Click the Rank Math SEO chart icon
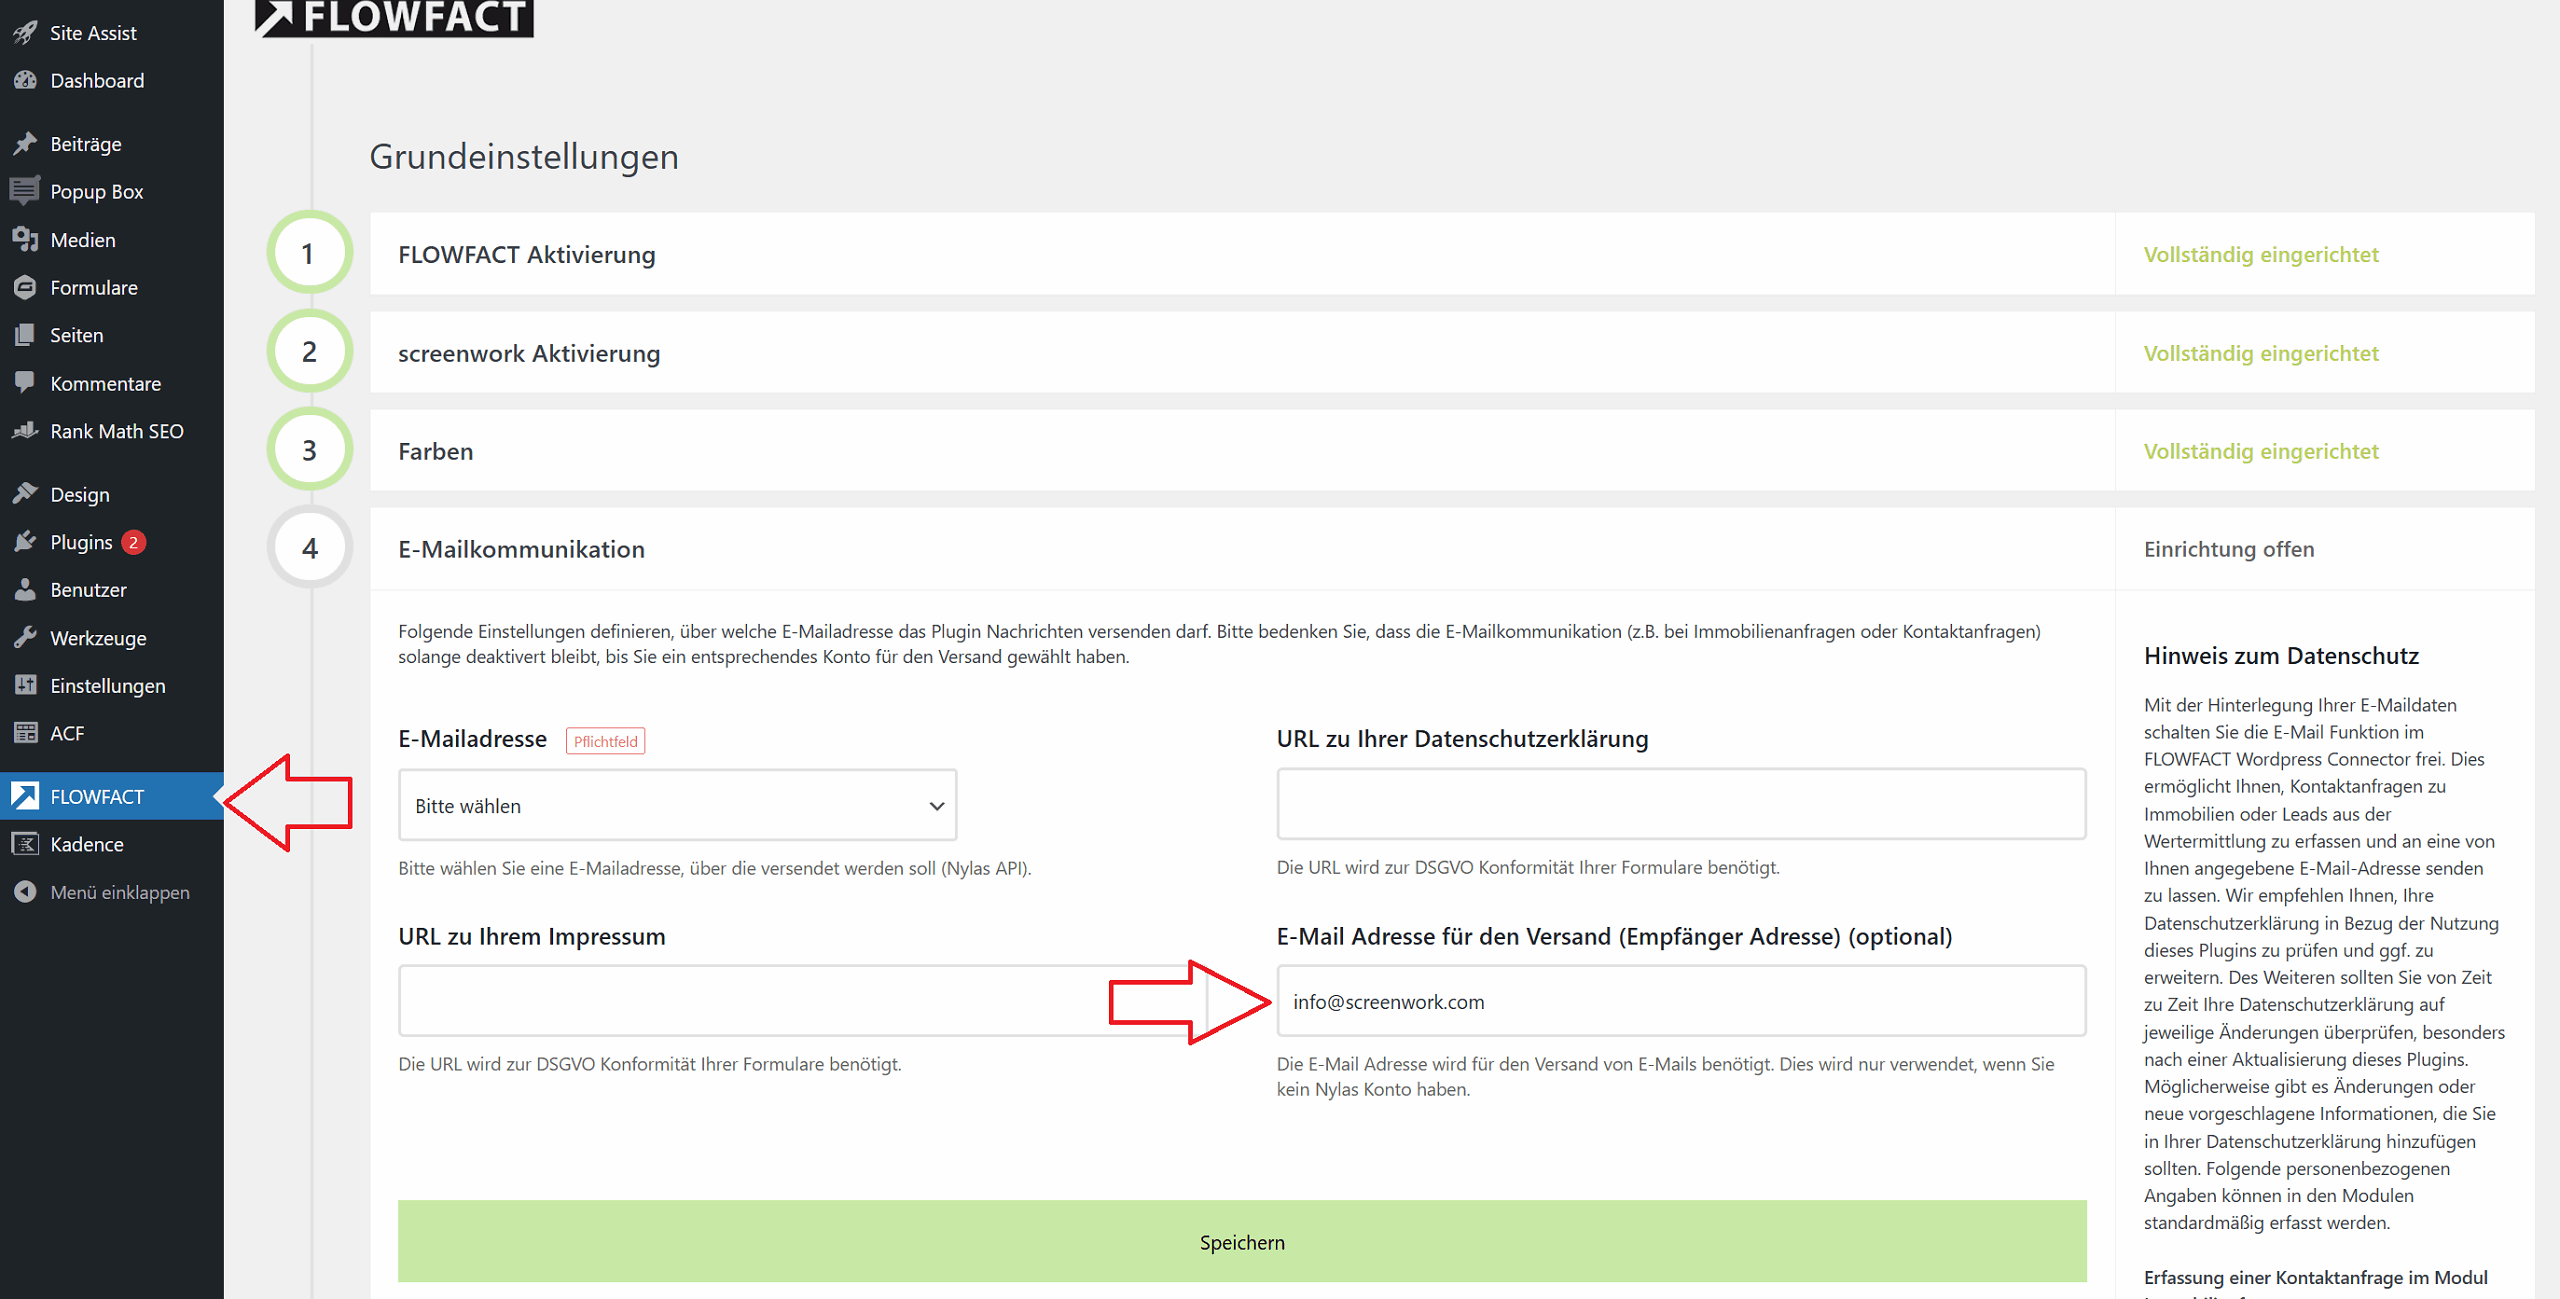The width and height of the screenshot is (2560, 1299). click(x=25, y=431)
